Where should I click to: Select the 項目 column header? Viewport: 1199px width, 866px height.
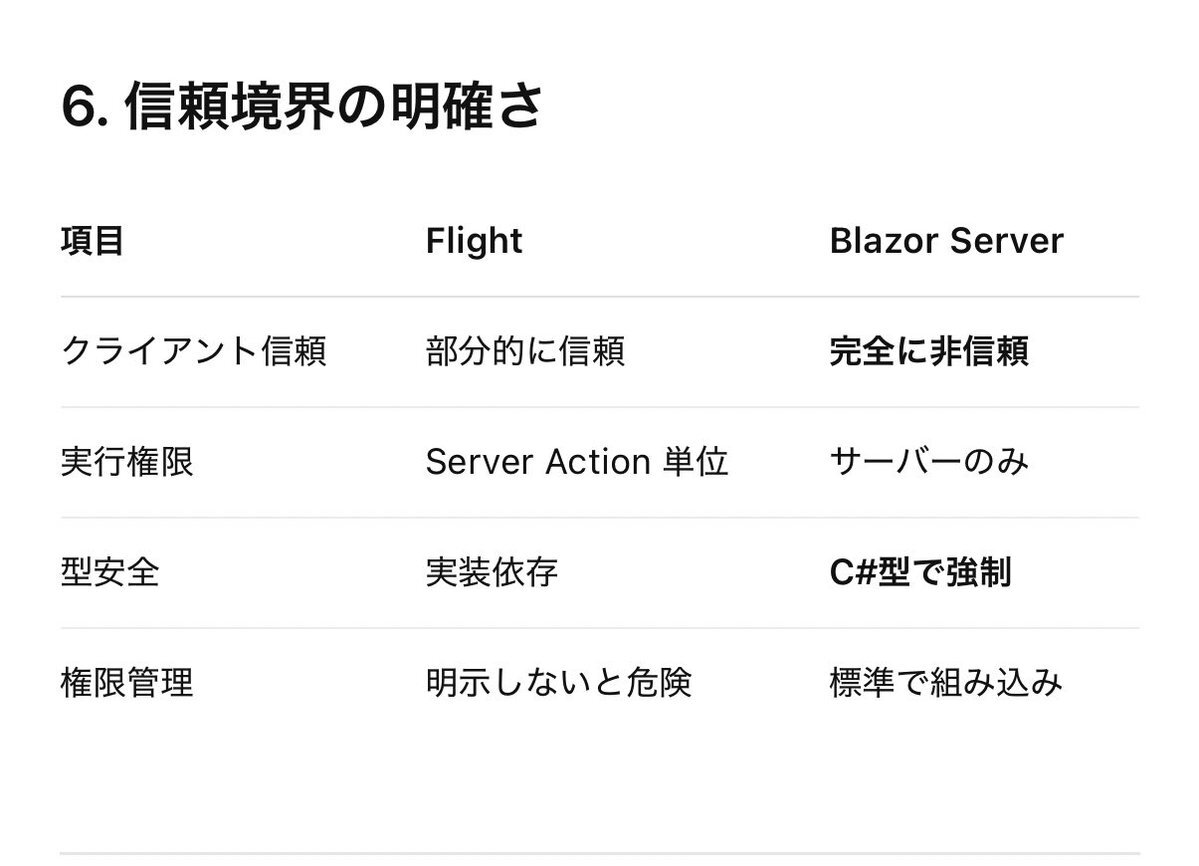point(92,241)
